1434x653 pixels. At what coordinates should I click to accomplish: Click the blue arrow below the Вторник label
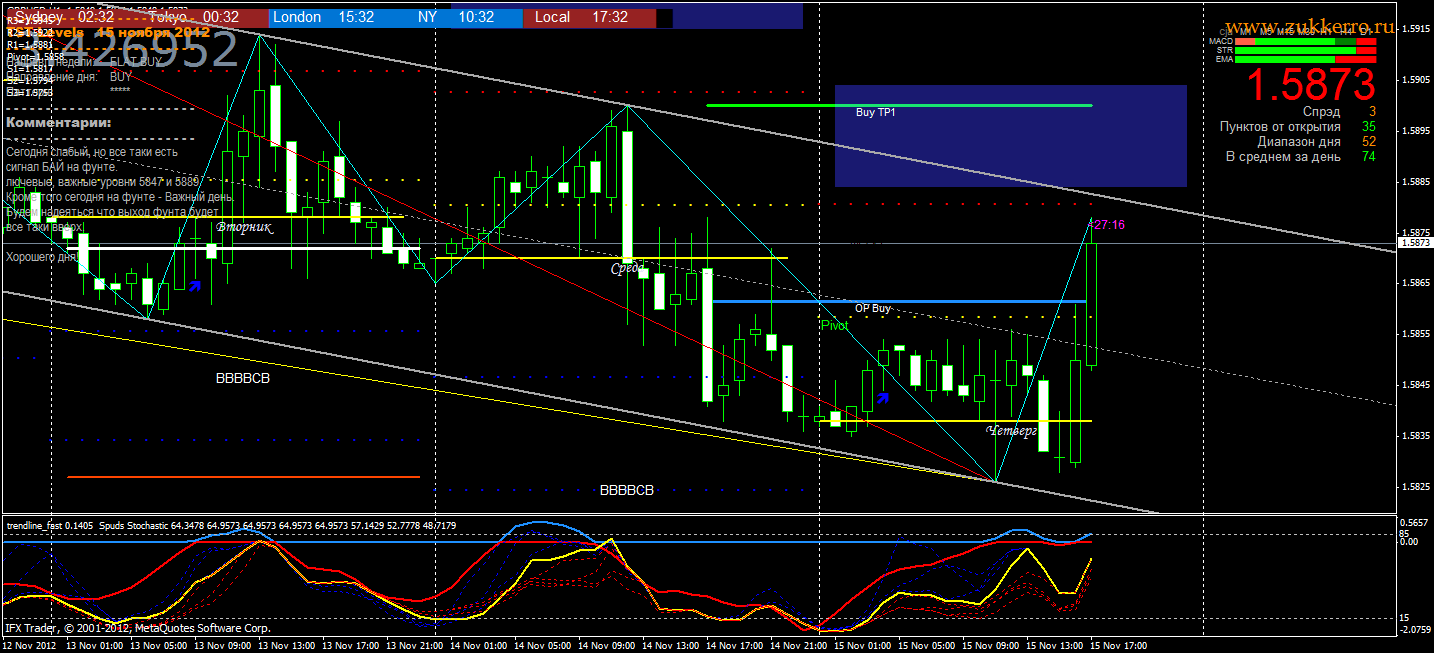[195, 286]
